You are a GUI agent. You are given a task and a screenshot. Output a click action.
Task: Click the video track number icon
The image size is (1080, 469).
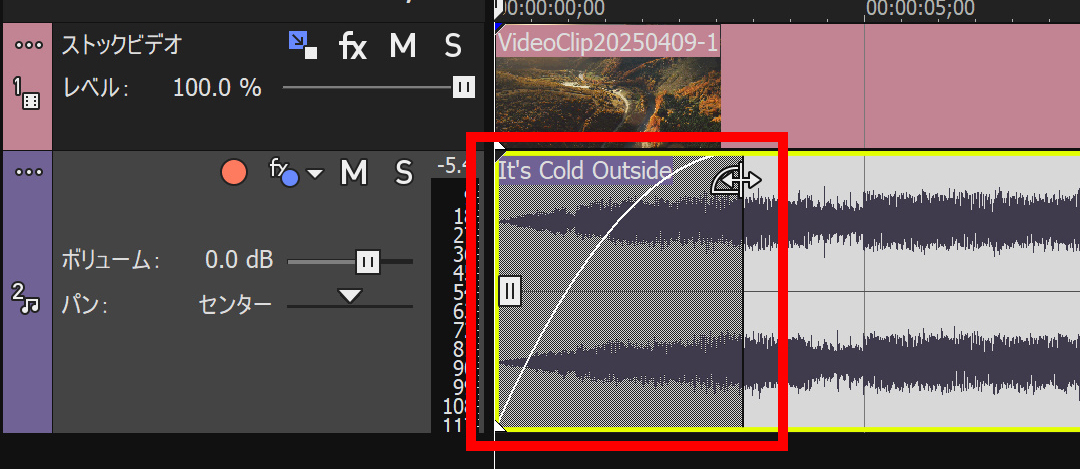coord(27,94)
